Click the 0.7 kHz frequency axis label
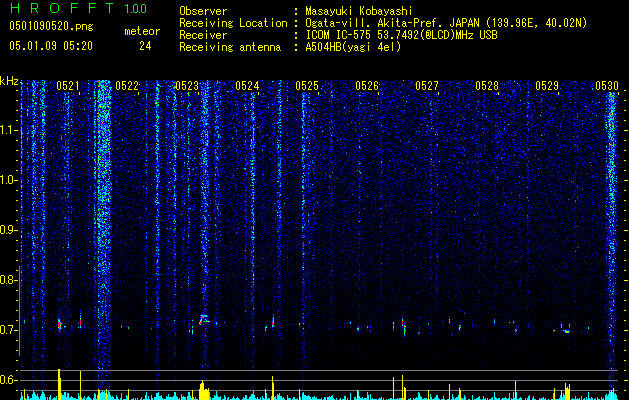 point(9,330)
